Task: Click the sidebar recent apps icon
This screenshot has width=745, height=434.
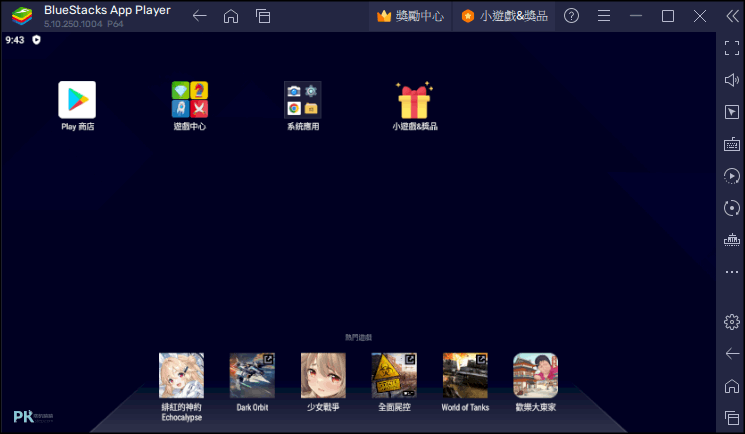Action: pyautogui.click(x=732, y=418)
